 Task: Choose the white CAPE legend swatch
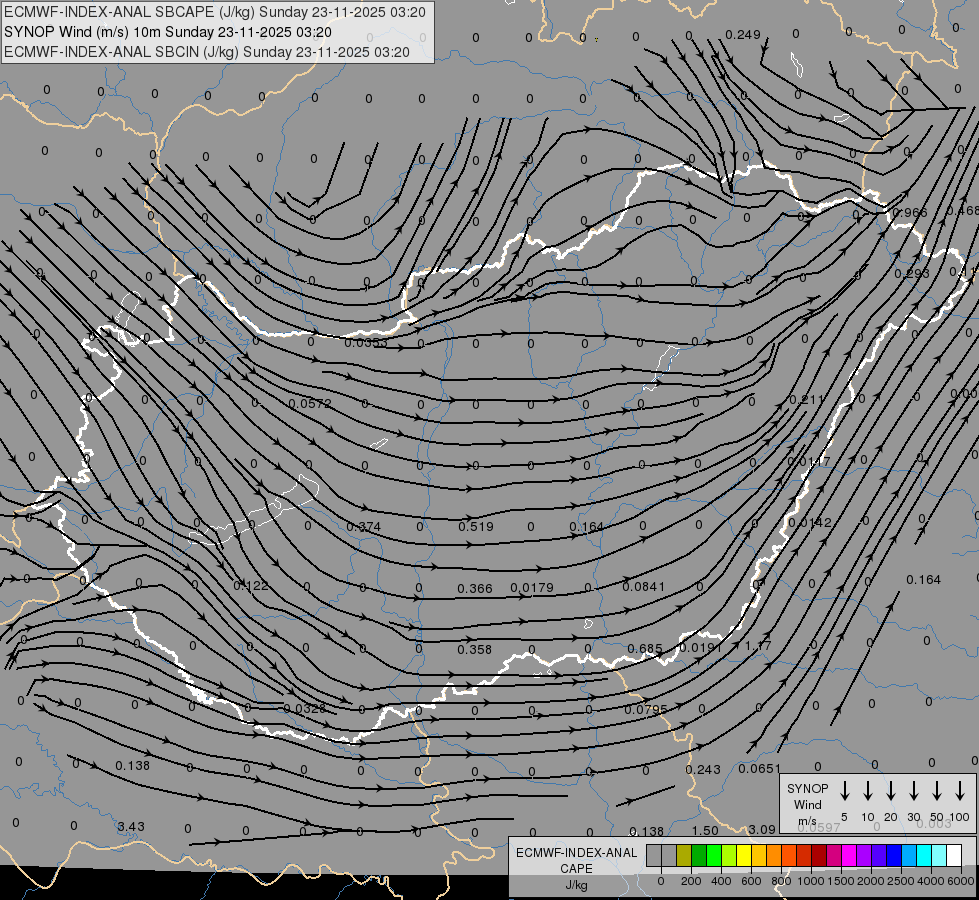(953, 855)
